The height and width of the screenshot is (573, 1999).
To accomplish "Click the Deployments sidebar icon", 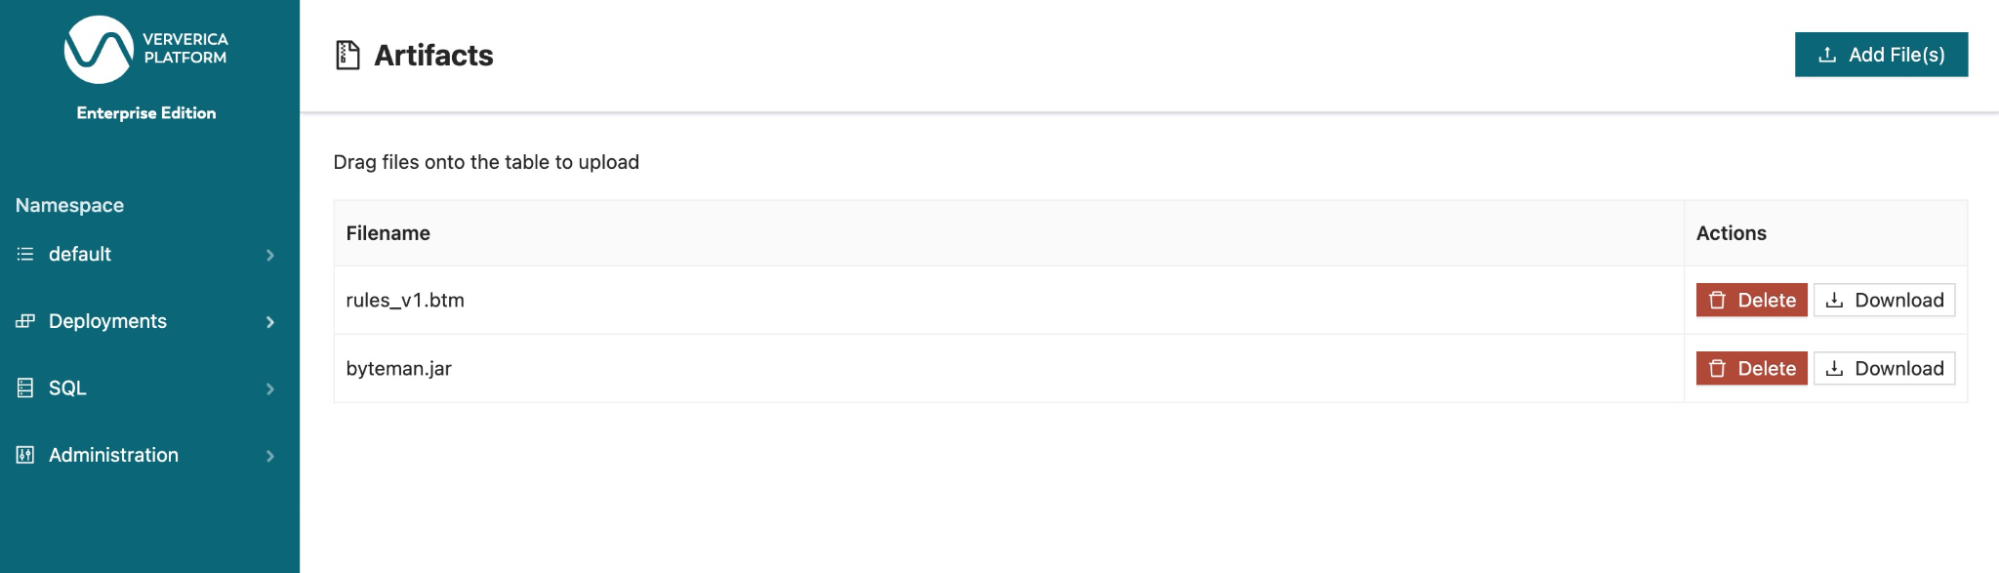I will [x=25, y=321].
